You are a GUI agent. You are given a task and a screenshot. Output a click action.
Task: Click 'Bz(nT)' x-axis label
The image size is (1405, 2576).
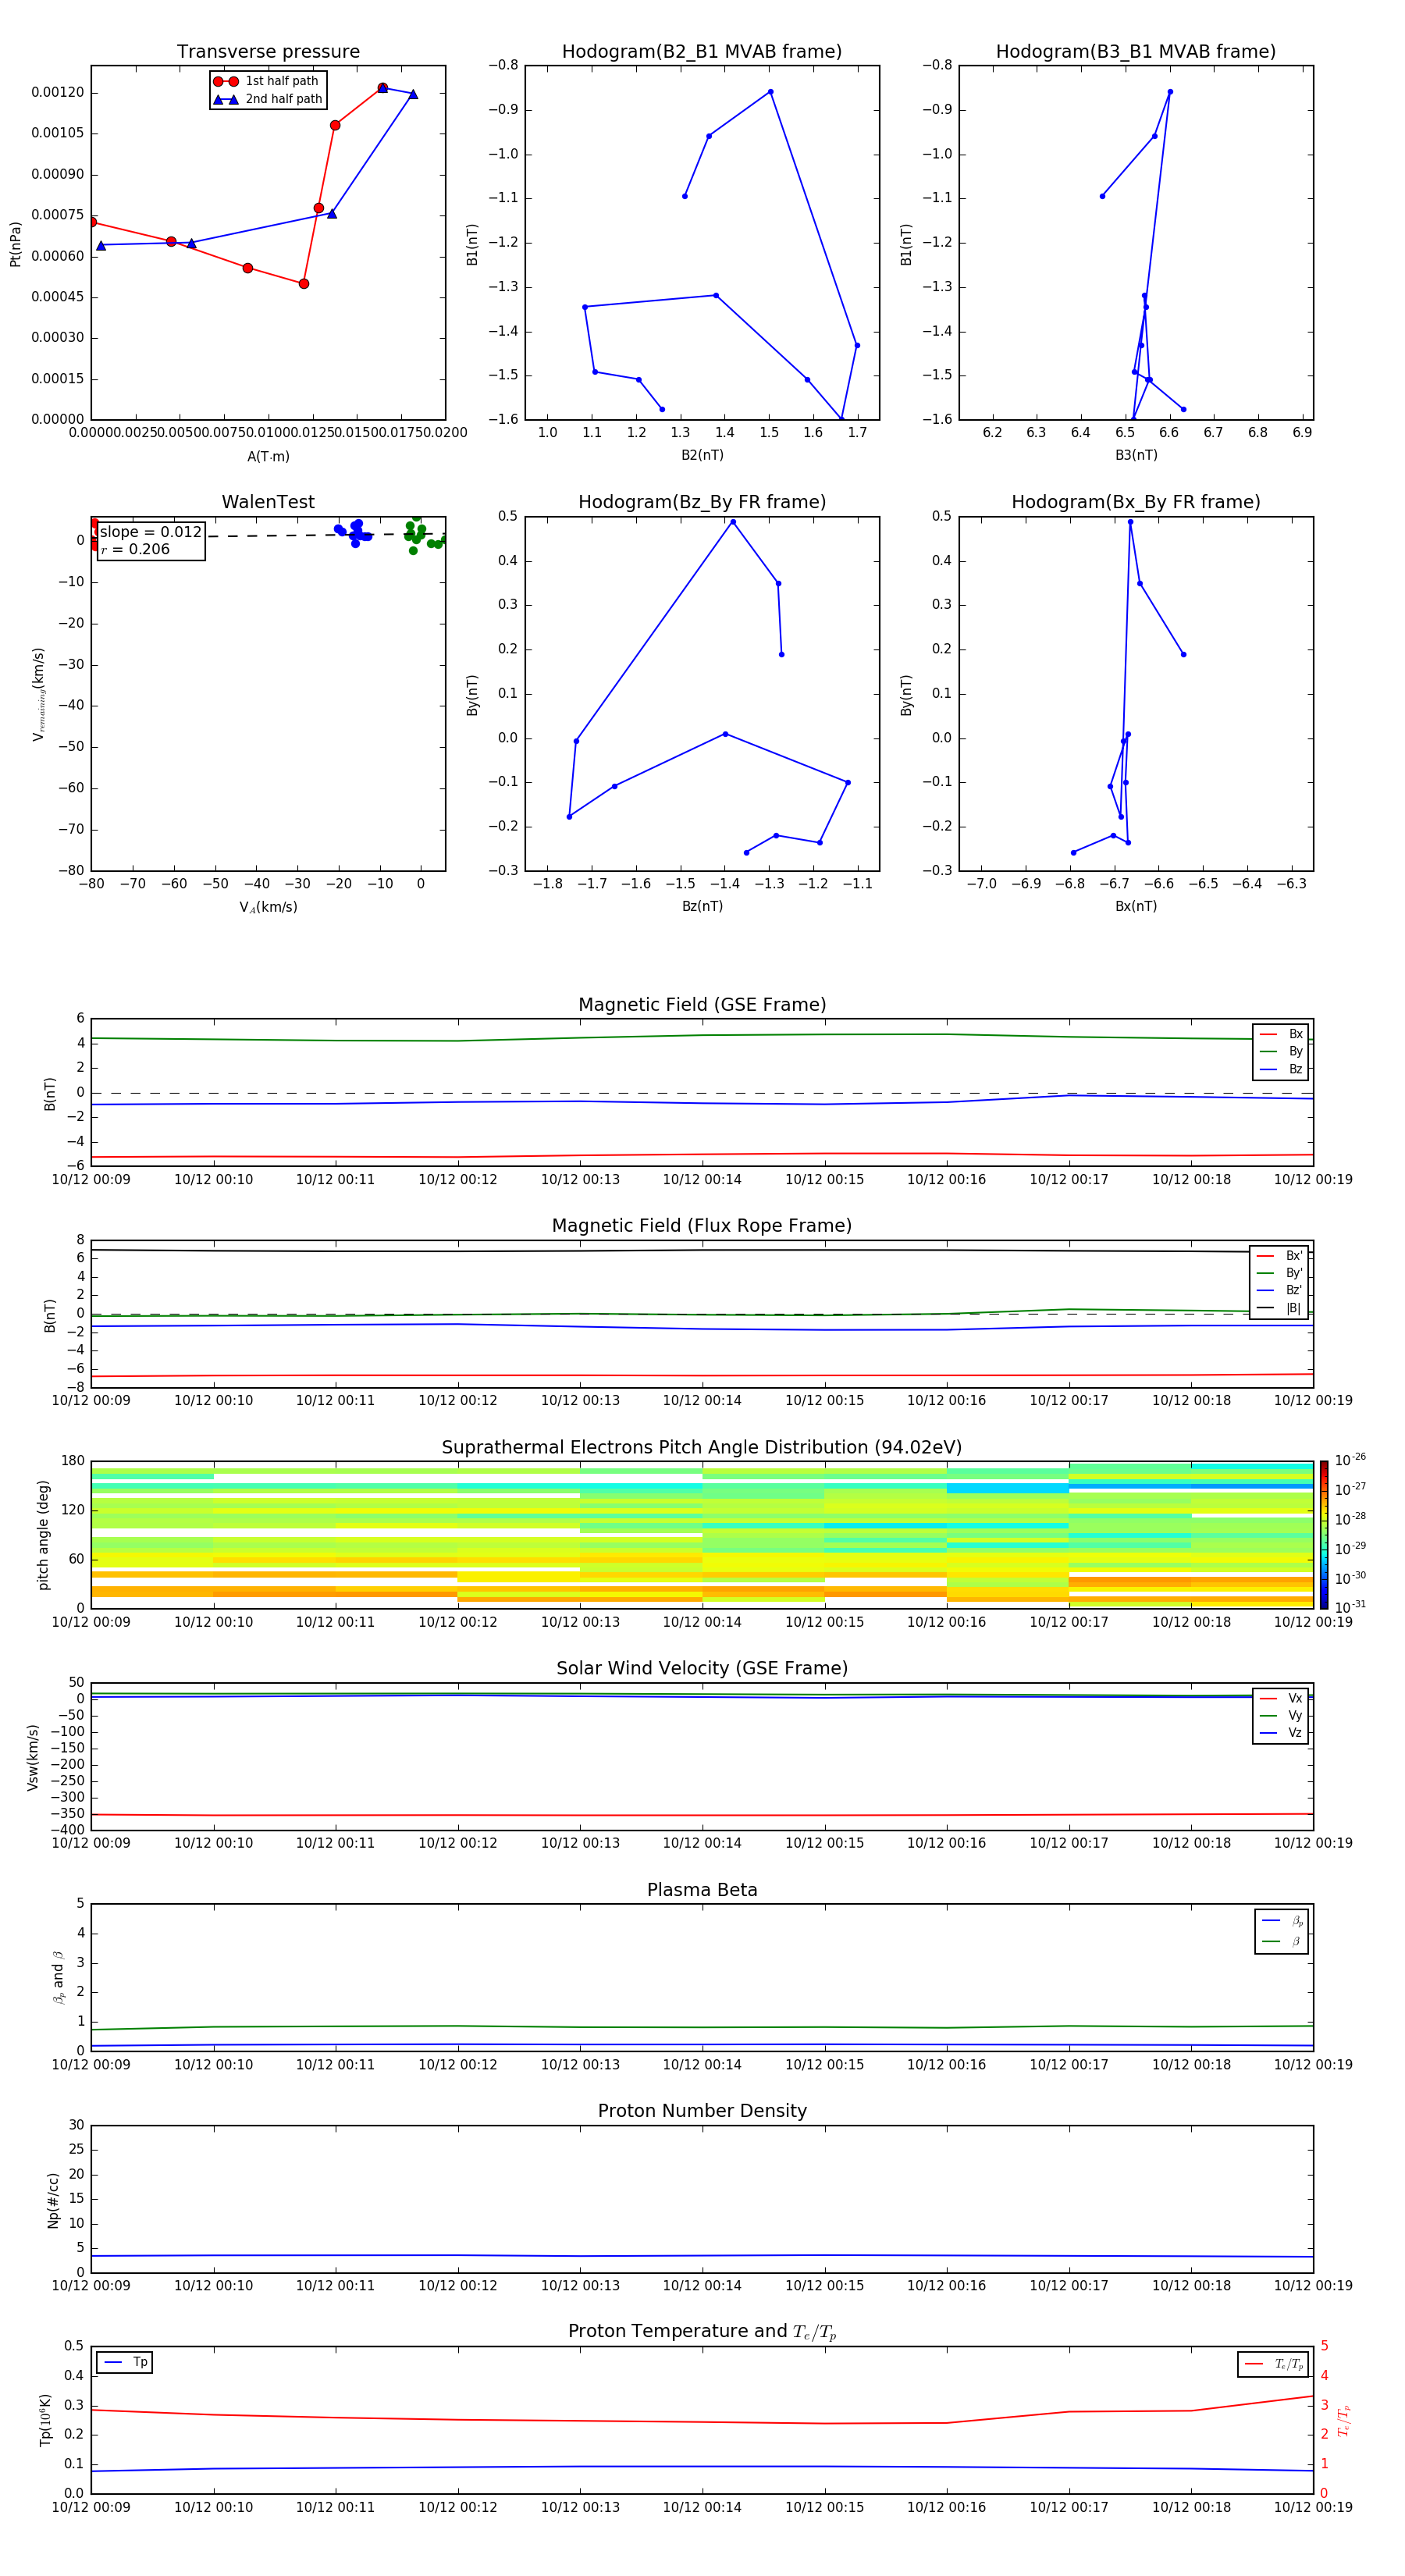pyautogui.click(x=702, y=906)
